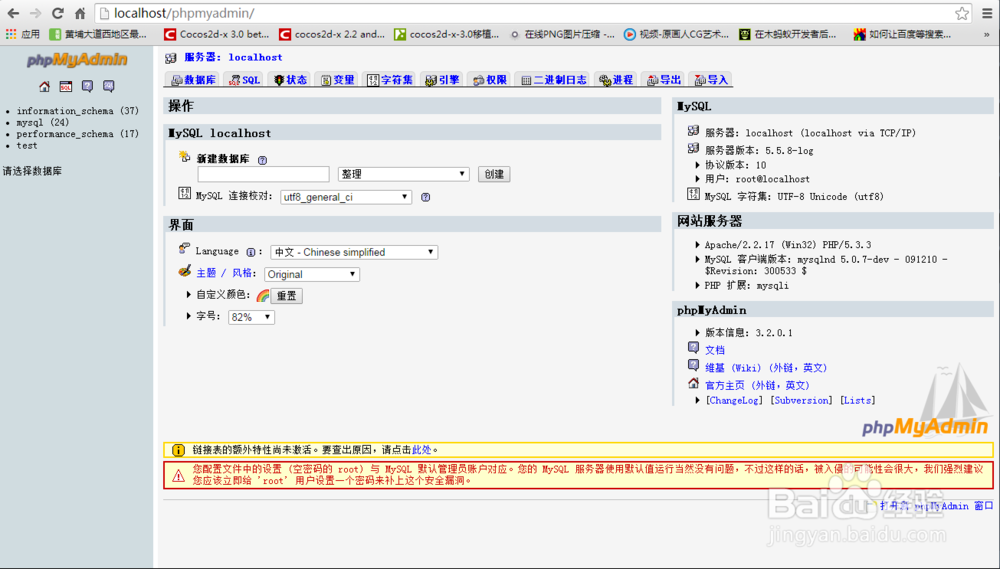Open the 主题 theme link
The height and width of the screenshot is (569, 1000).
206,273
